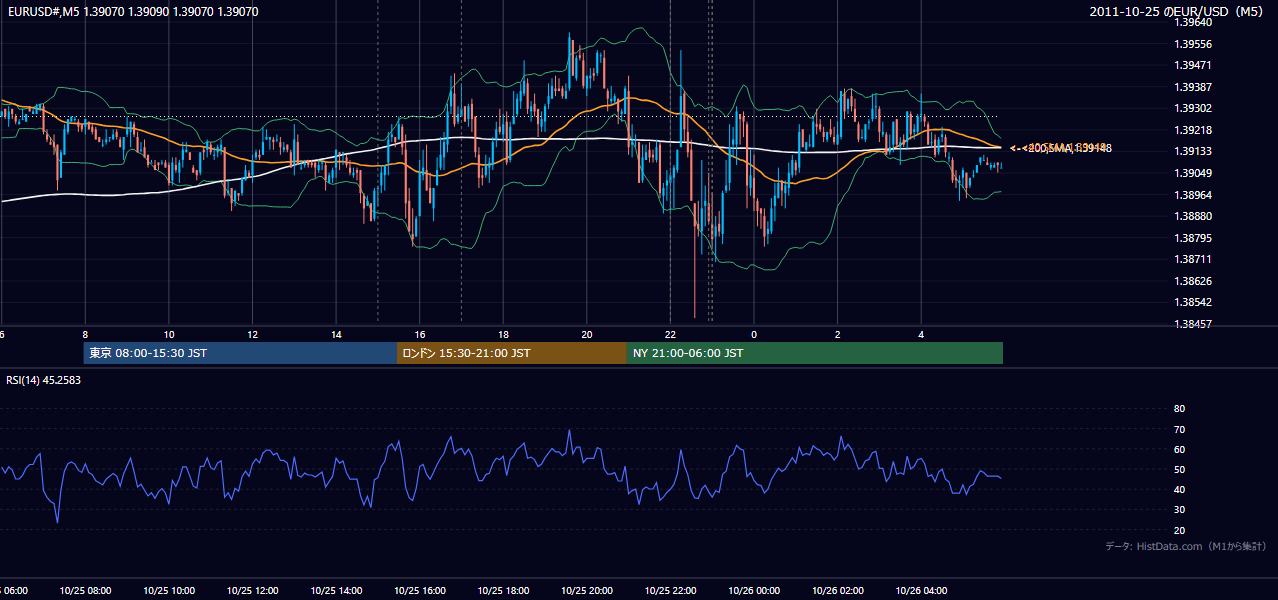This screenshot has height=600, width=1278.
Task: Click the 10/25 08:00 bottom time label
Action: [85, 591]
